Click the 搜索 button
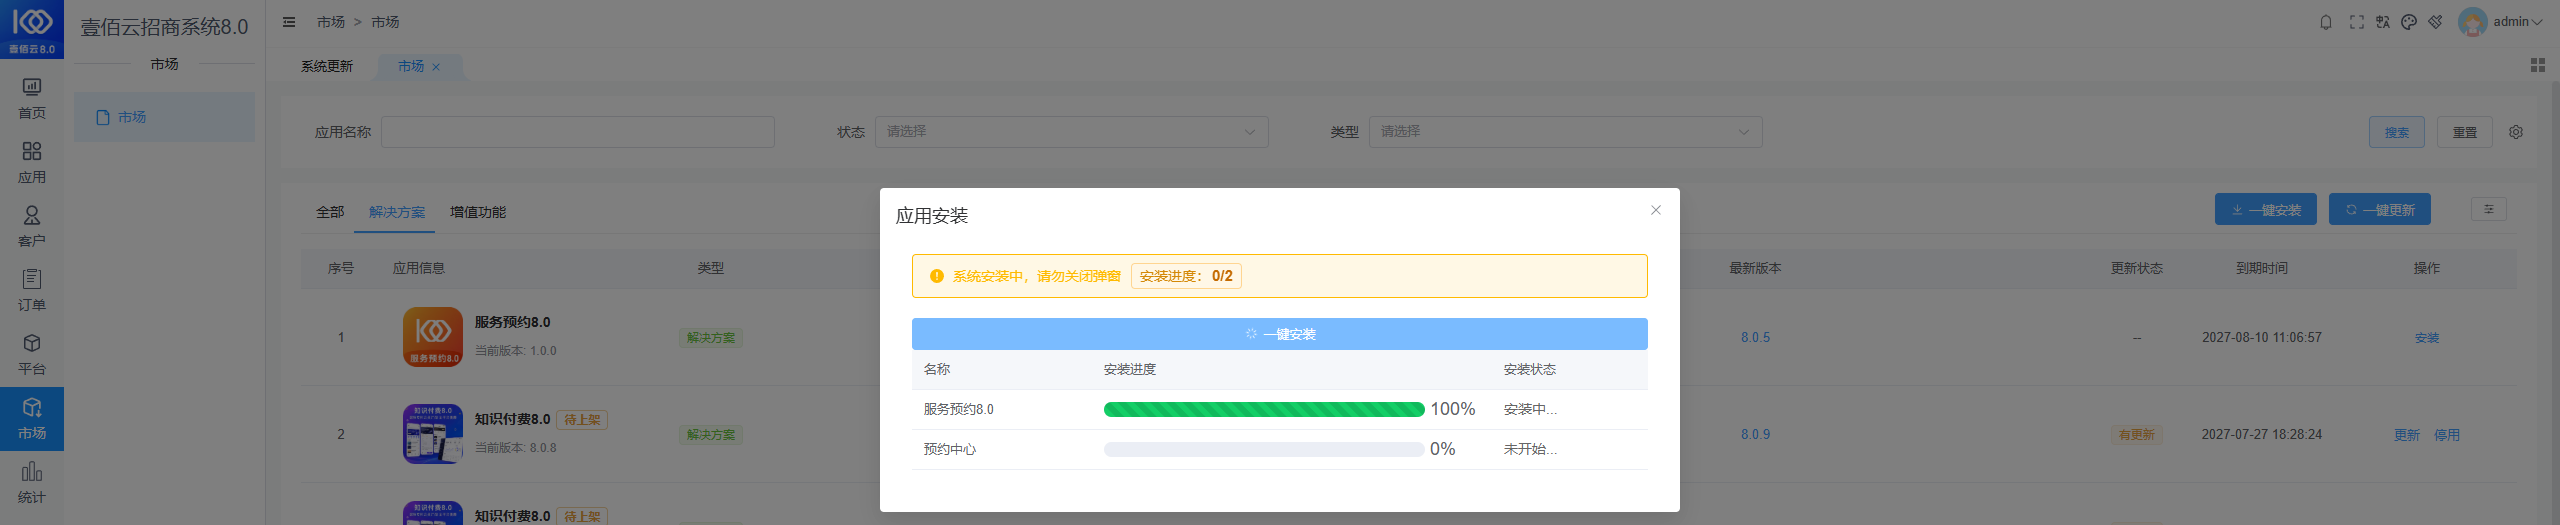 pyautogui.click(x=2397, y=132)
